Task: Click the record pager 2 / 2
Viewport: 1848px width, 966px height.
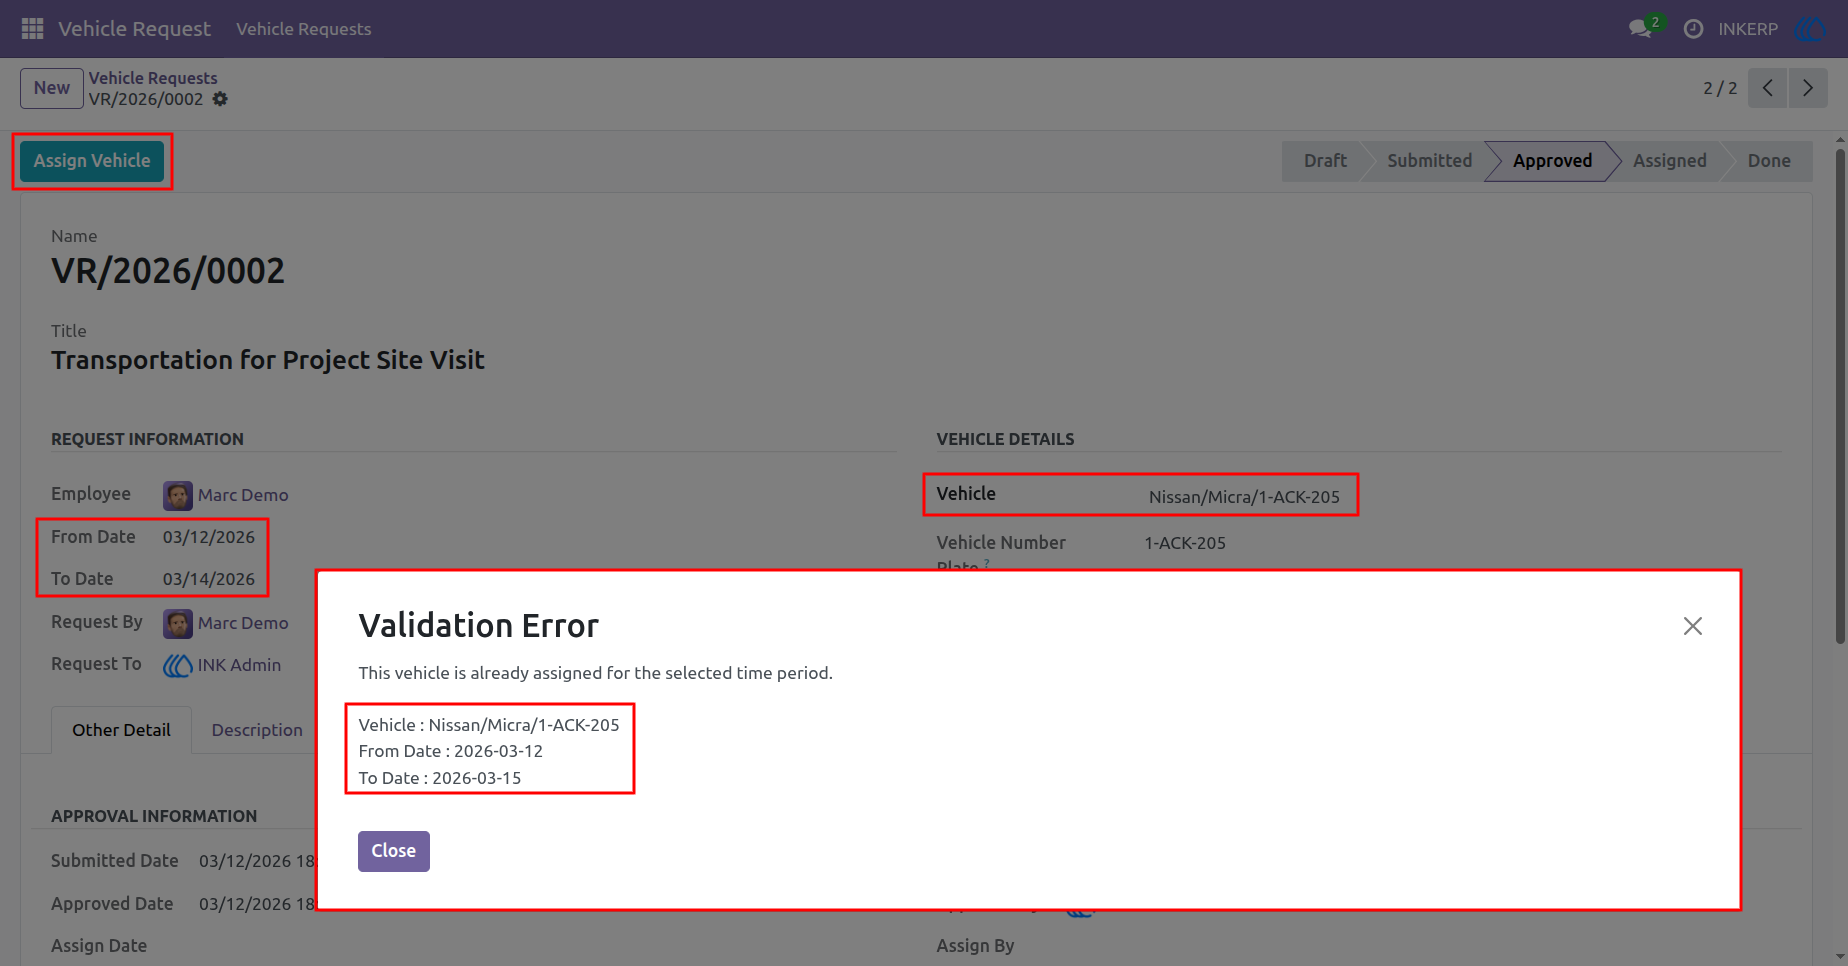Action: click(1720, 88)
